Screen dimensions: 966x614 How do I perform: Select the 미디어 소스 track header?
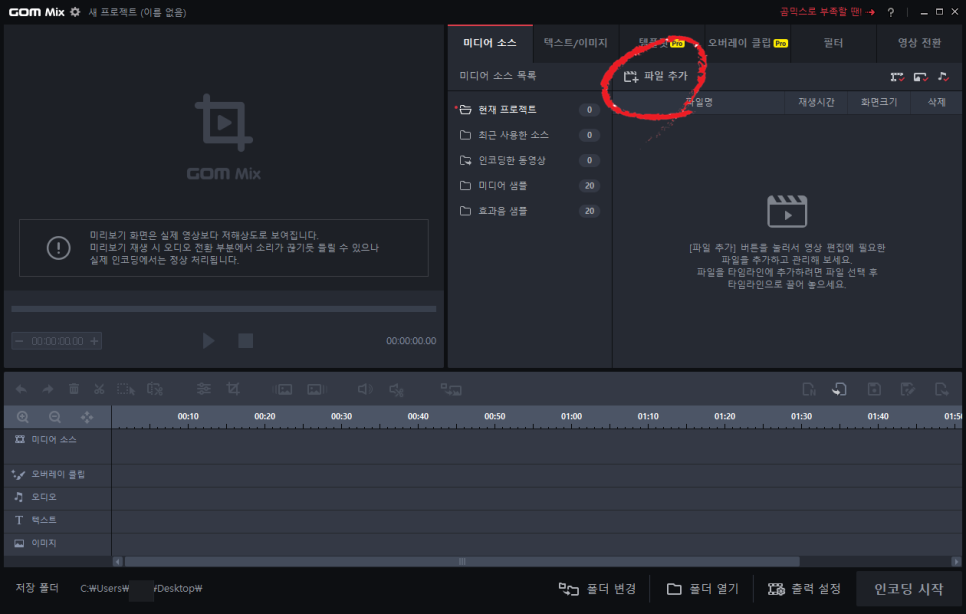coord(57,445)
